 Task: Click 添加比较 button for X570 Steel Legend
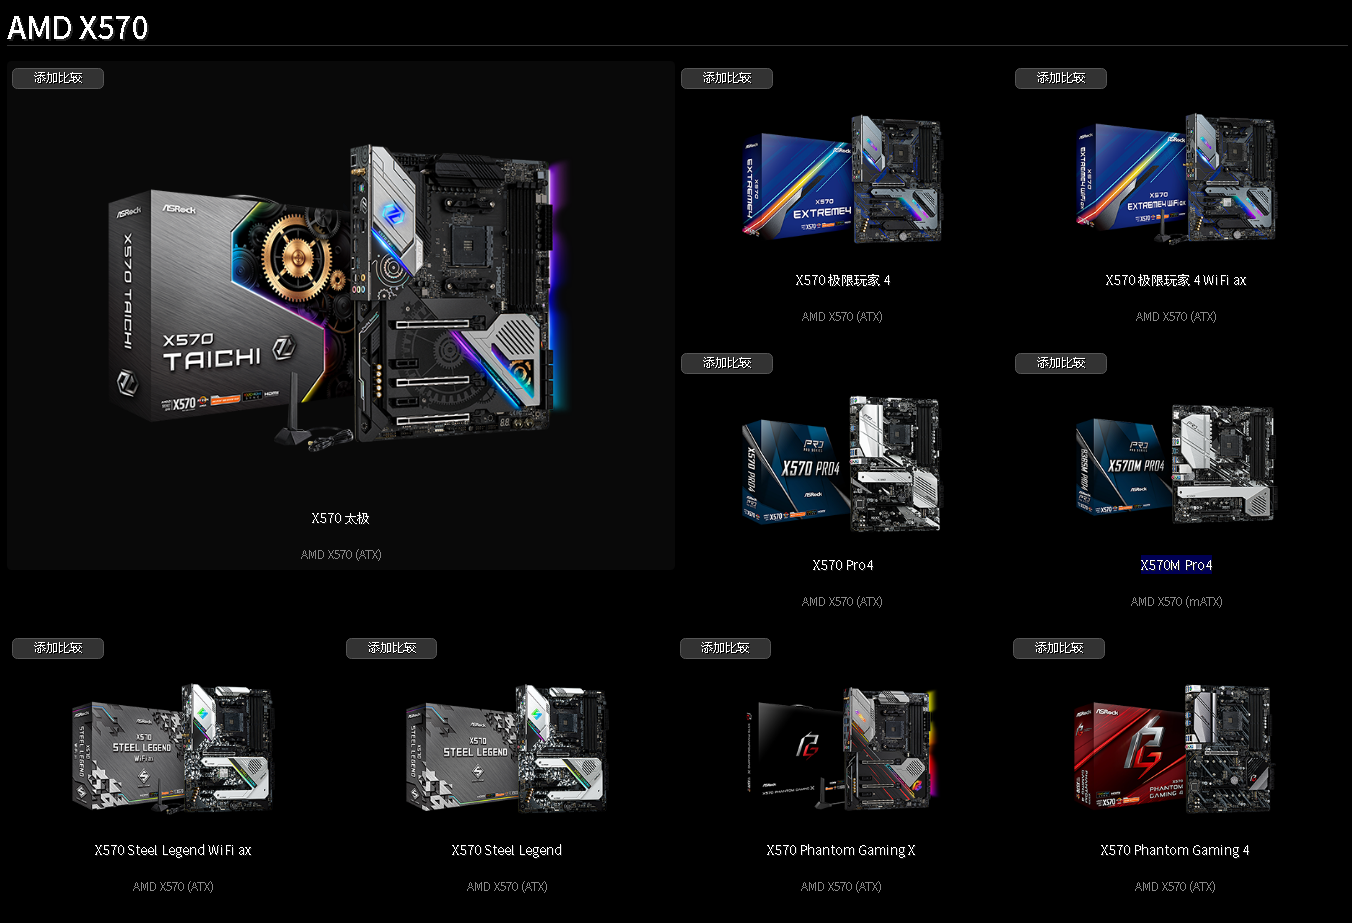391,648
